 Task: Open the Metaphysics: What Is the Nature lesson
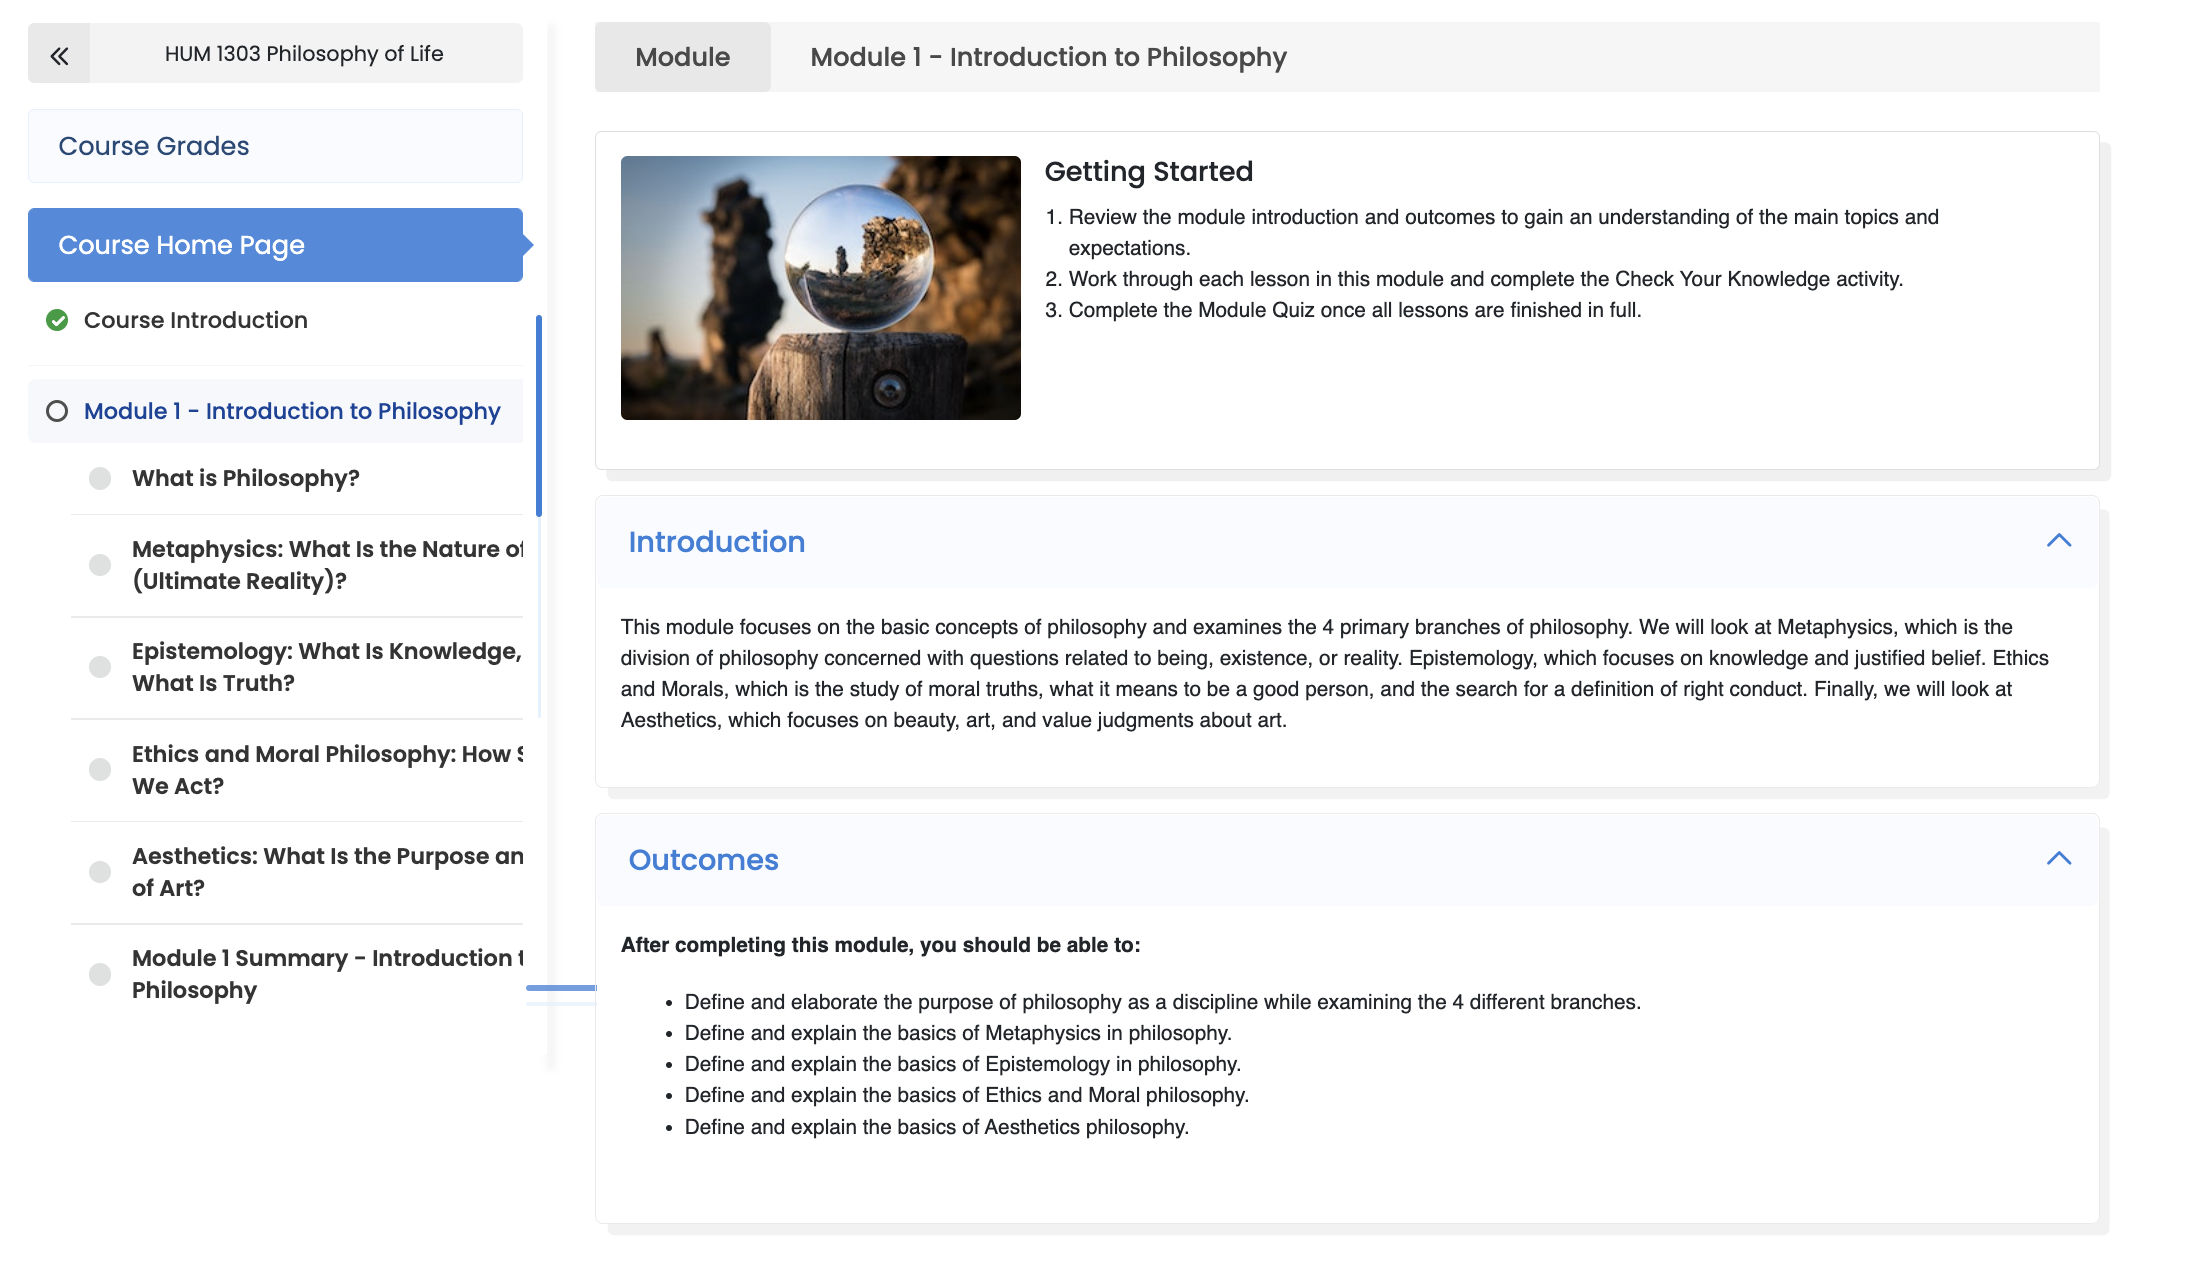coord(327,565)
